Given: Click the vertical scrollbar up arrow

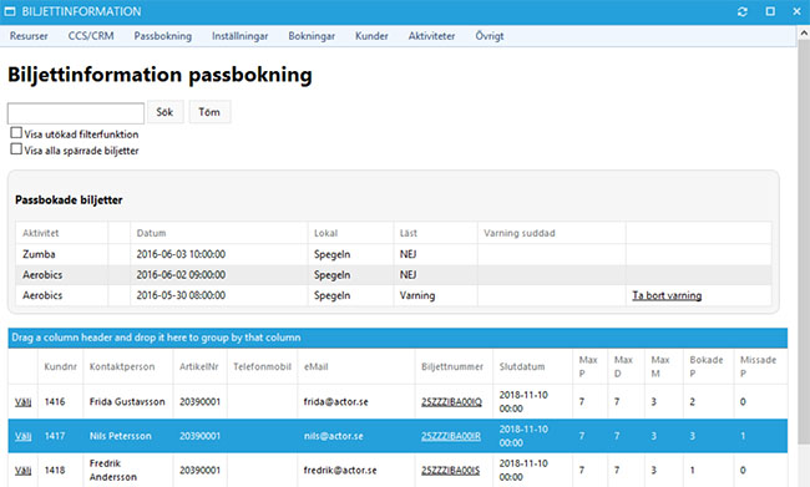Looking at the screenshot, I should 804,33.
